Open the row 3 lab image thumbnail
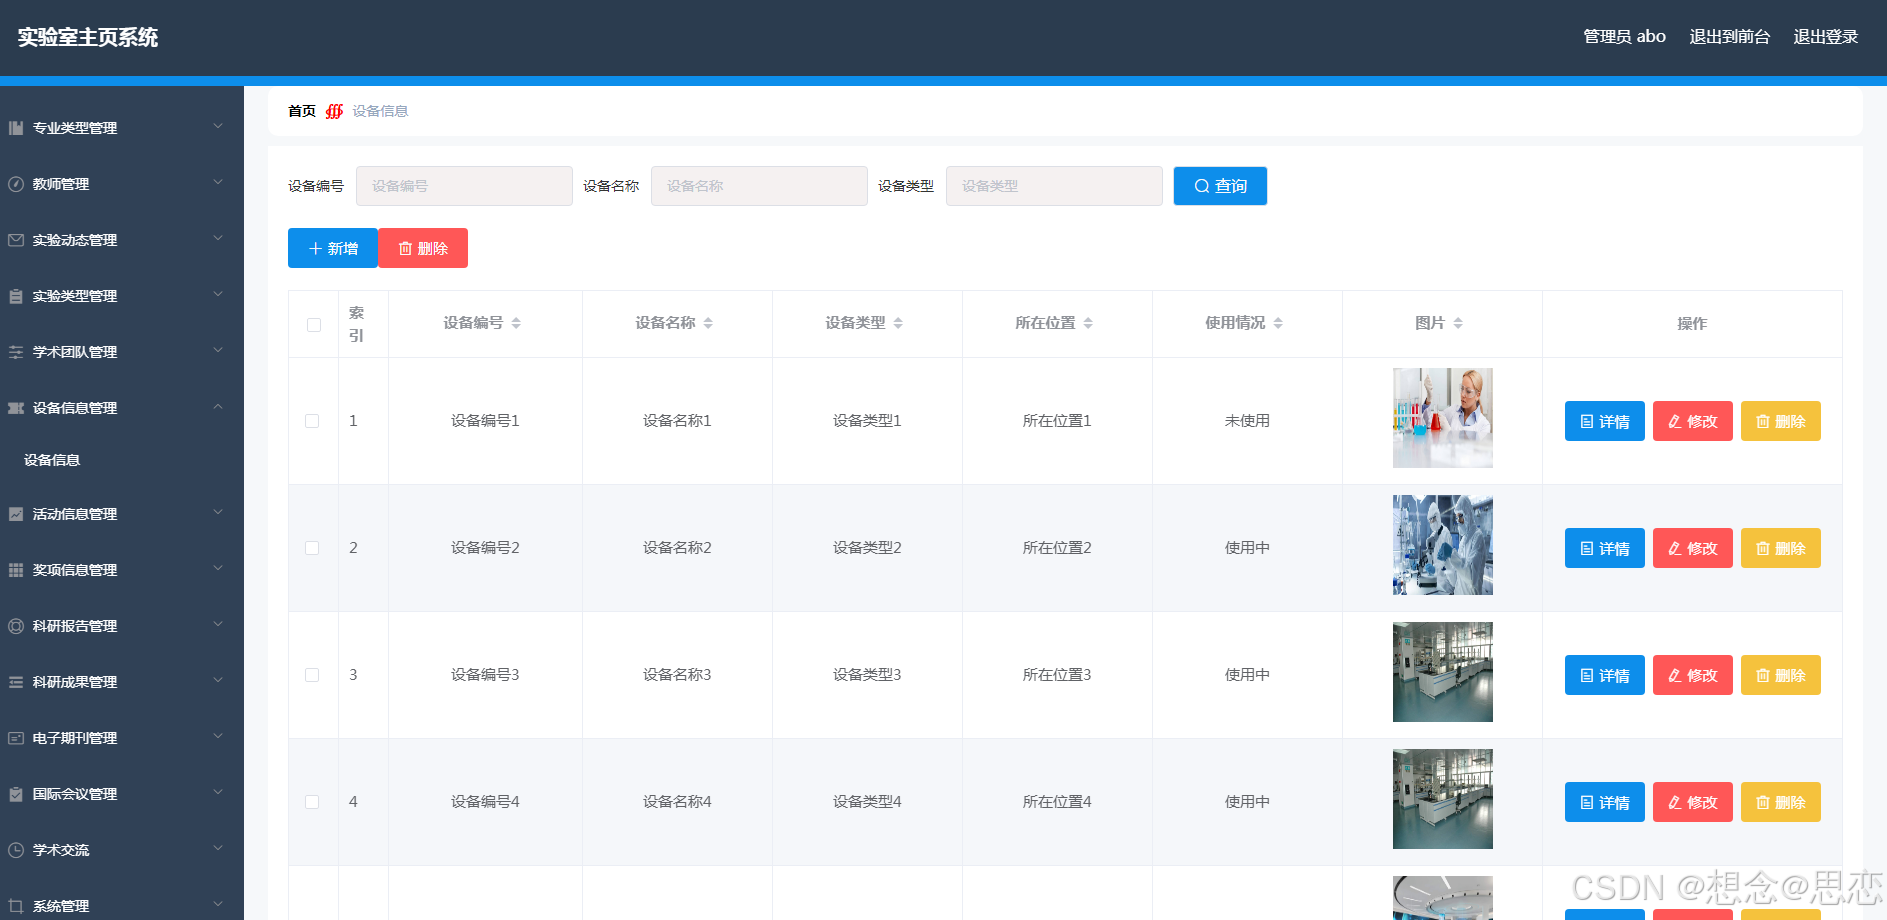This screenshot has width=1887, height=920. click(1443, 672)
